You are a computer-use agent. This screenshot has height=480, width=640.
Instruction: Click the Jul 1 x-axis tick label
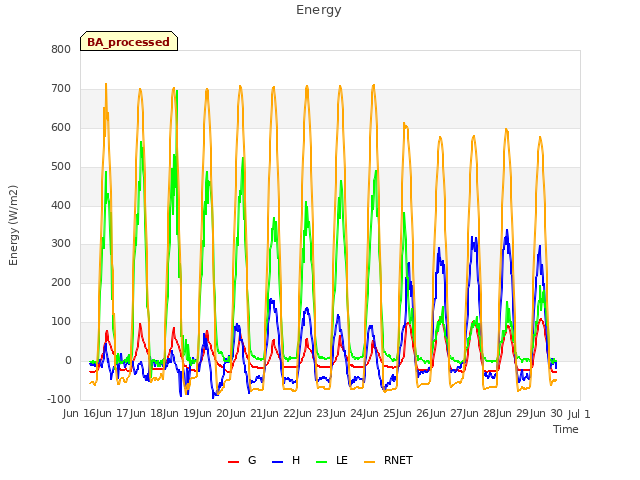point(579,414)
